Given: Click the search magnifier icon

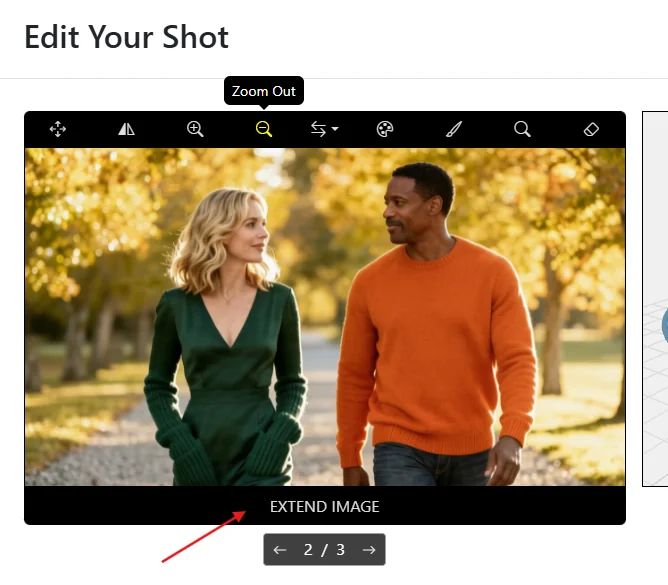Looking at the screenshot, I should (x=522, y=129).
